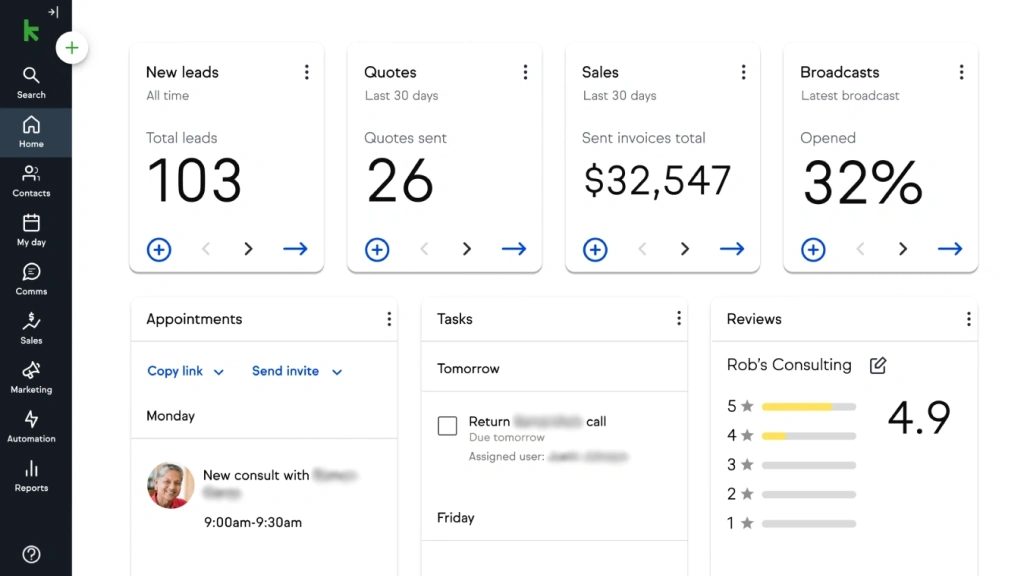Show previous stat in New leads card
The image size is (1024, 576).
pos(206,249)
